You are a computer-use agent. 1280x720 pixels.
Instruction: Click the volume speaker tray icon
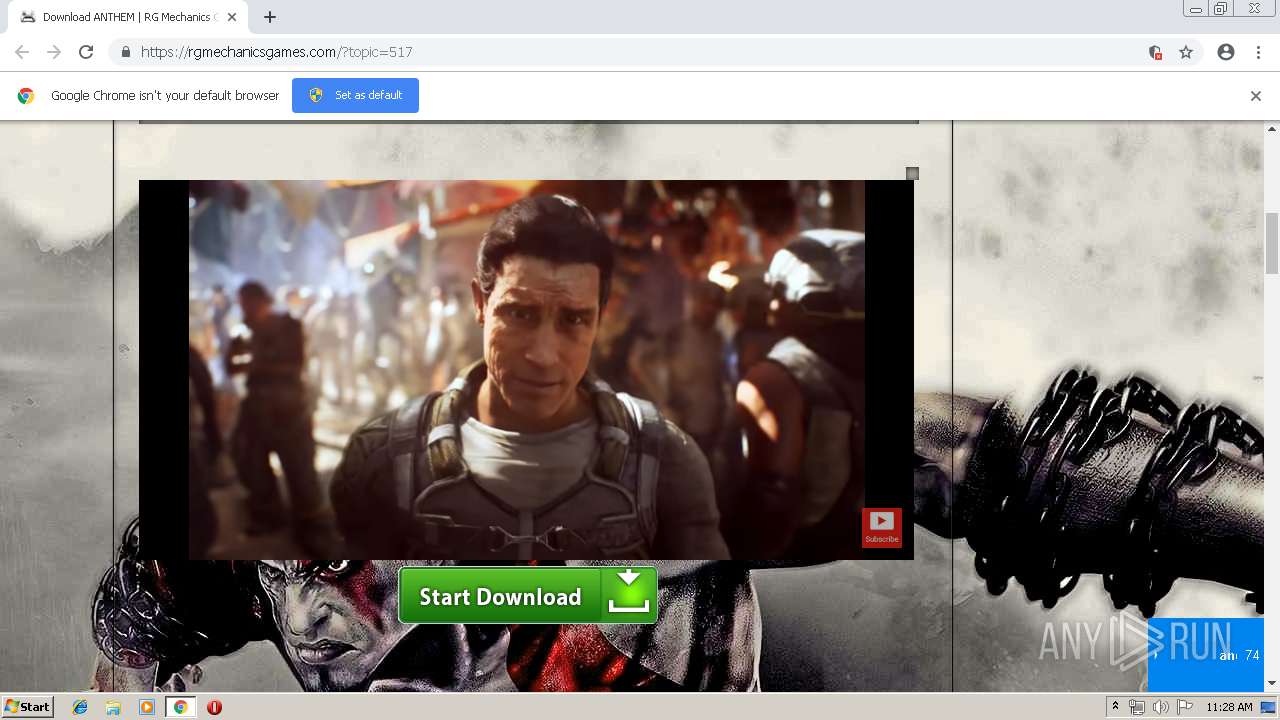coord(1160,707)
